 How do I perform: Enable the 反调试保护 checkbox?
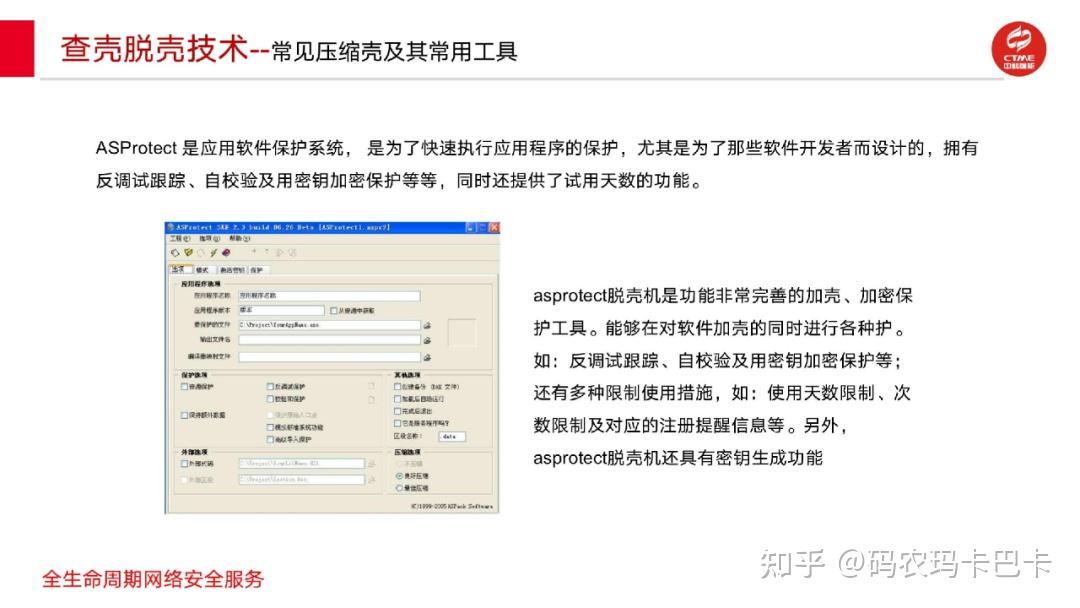click(x=270, y=387)
